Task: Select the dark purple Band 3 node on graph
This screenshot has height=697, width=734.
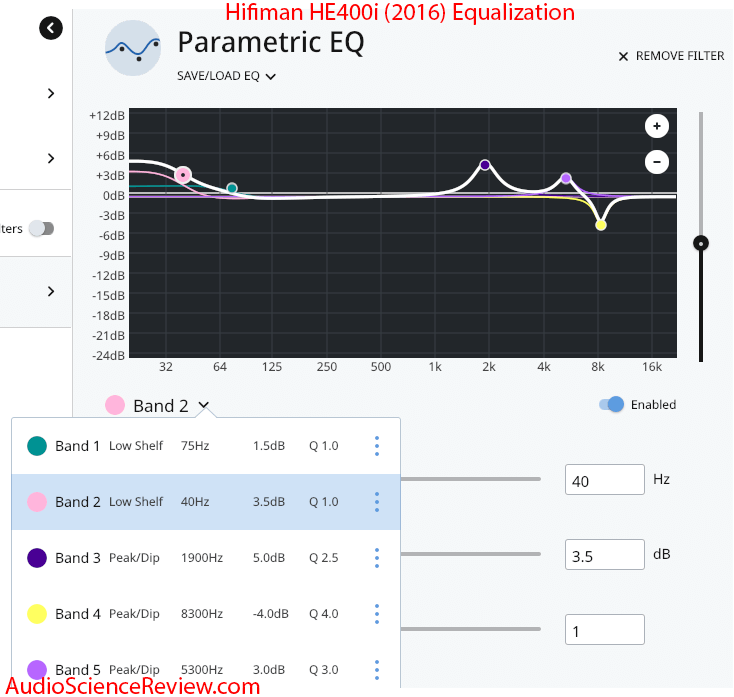Action: pyautogui.click(x=485, y=165)
